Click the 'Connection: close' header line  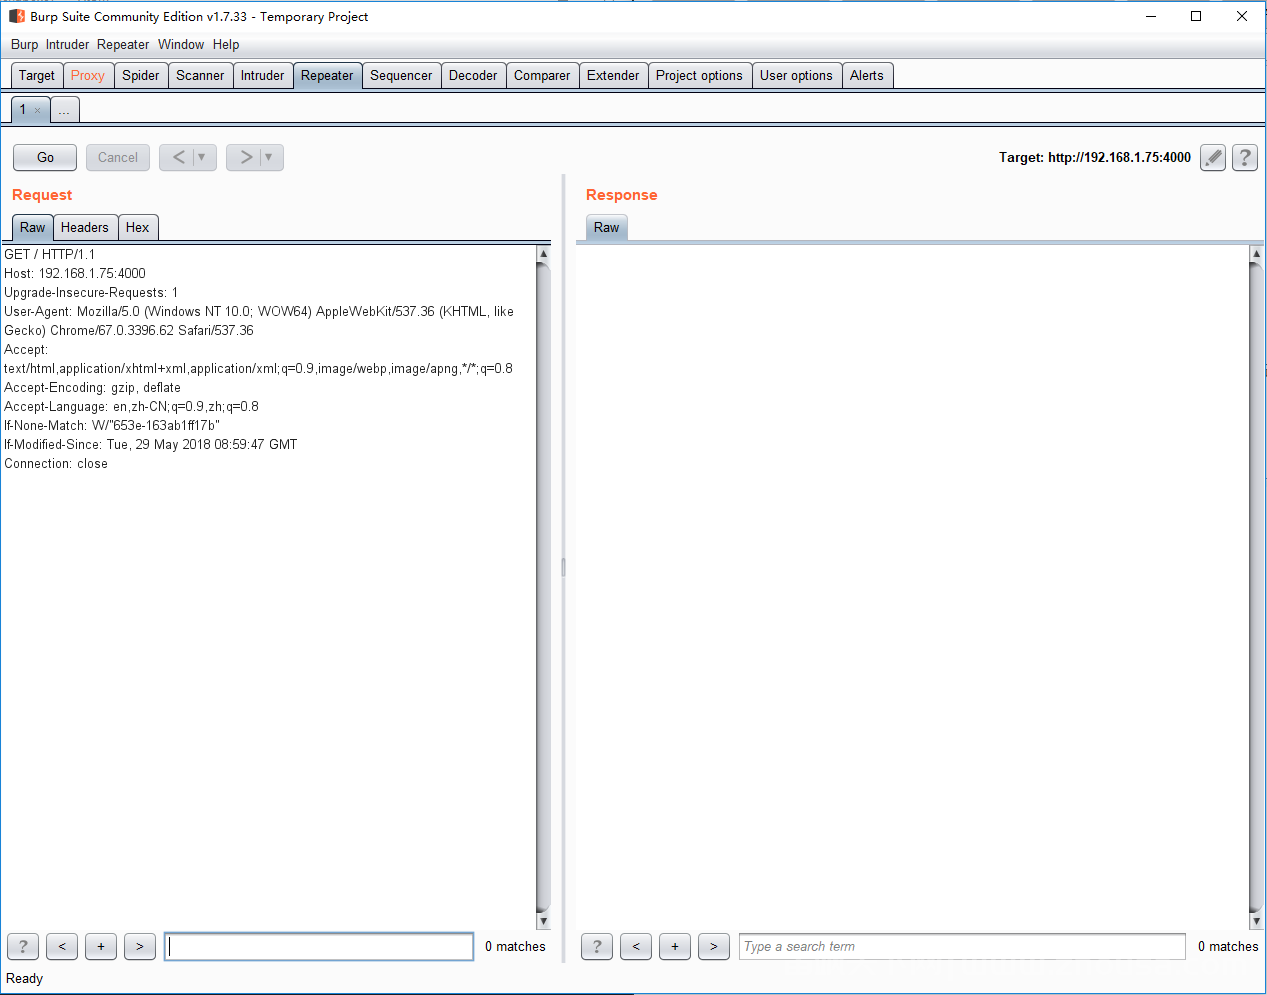(56, 463)
